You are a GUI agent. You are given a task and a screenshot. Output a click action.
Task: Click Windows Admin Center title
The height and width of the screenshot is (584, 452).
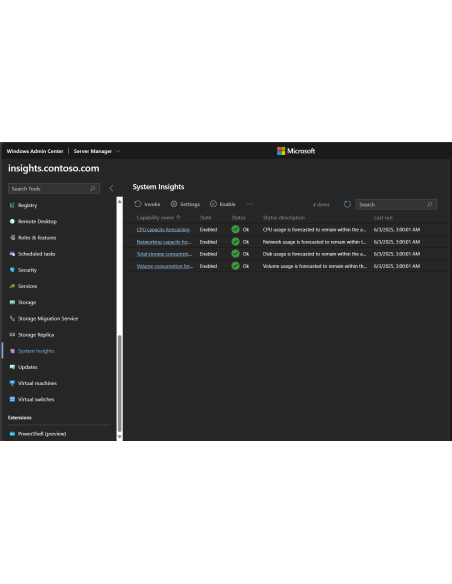click(35, 151)
